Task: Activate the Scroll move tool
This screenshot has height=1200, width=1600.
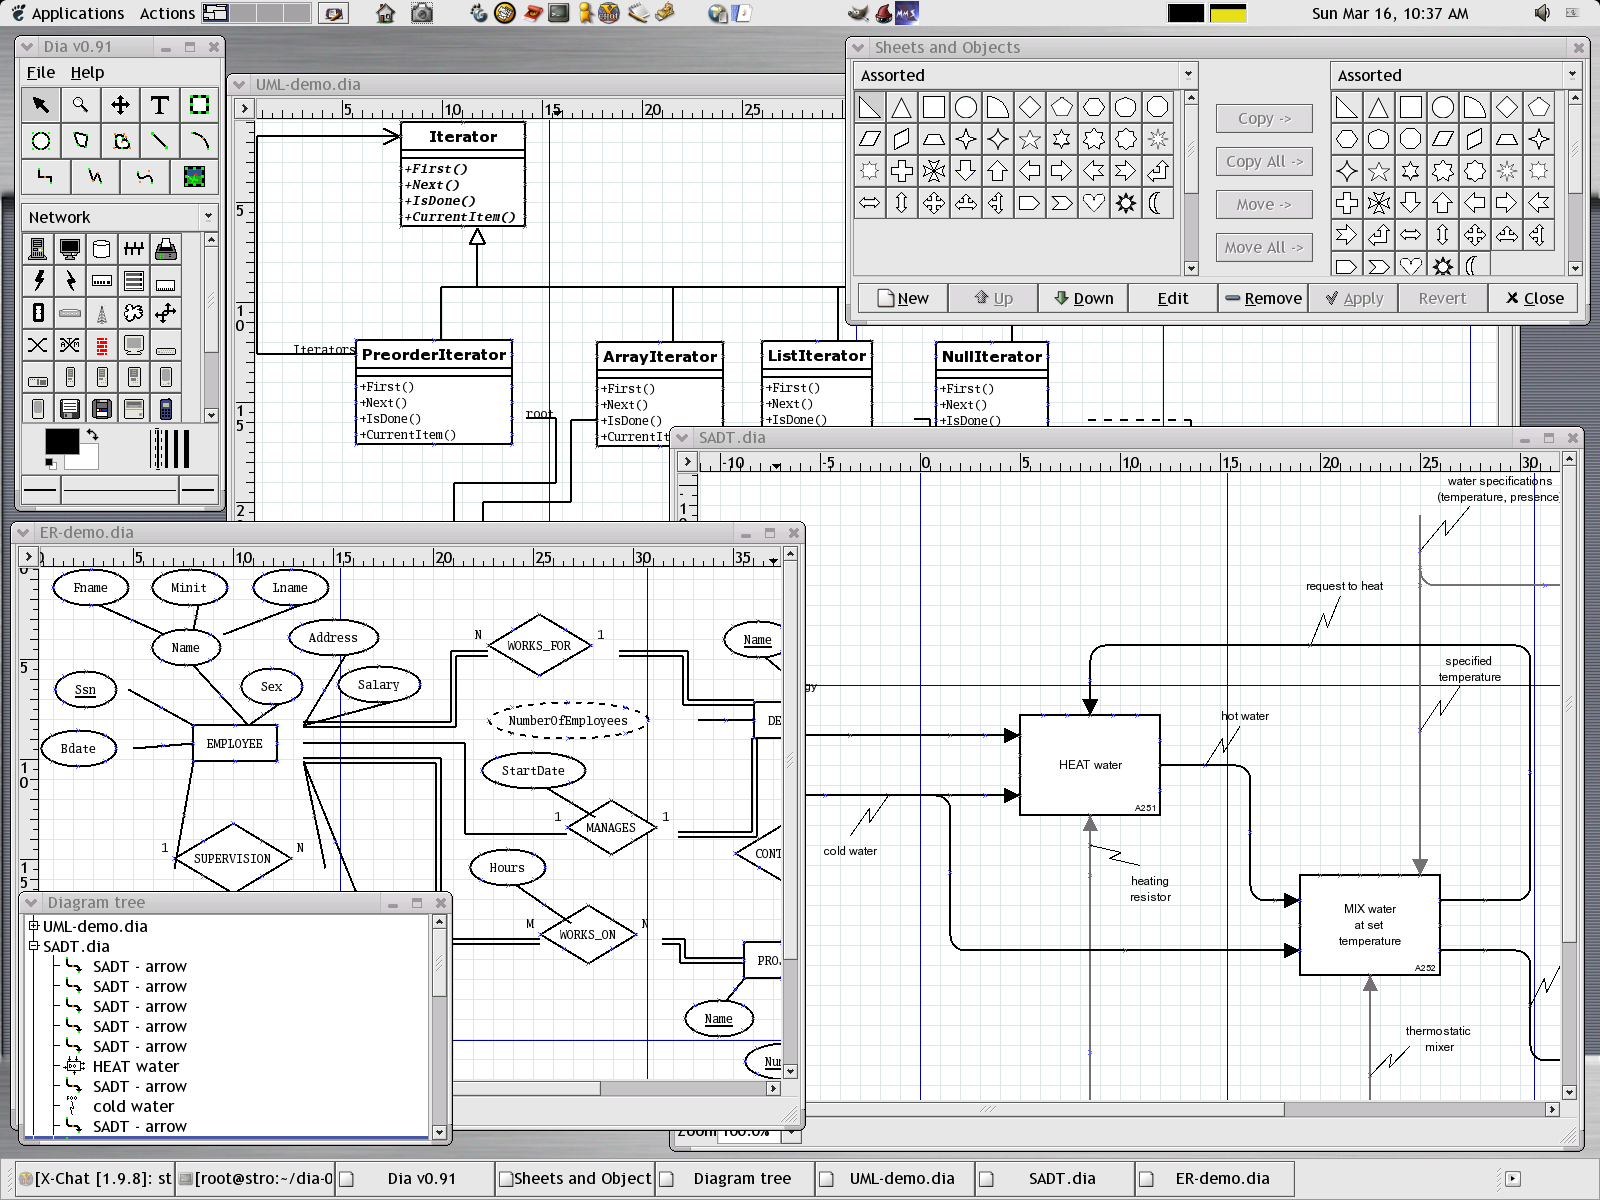Action: (x=120, y=105)
